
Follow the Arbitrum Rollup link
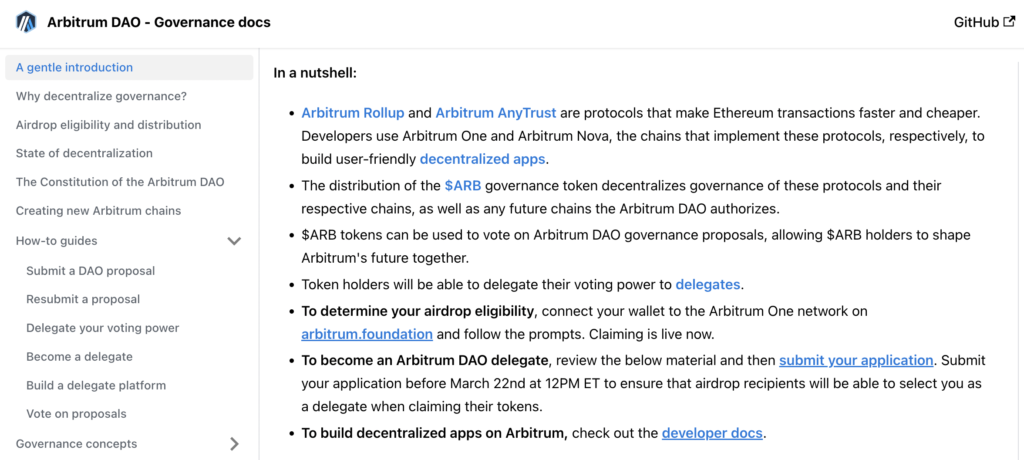tap(352, 113)
